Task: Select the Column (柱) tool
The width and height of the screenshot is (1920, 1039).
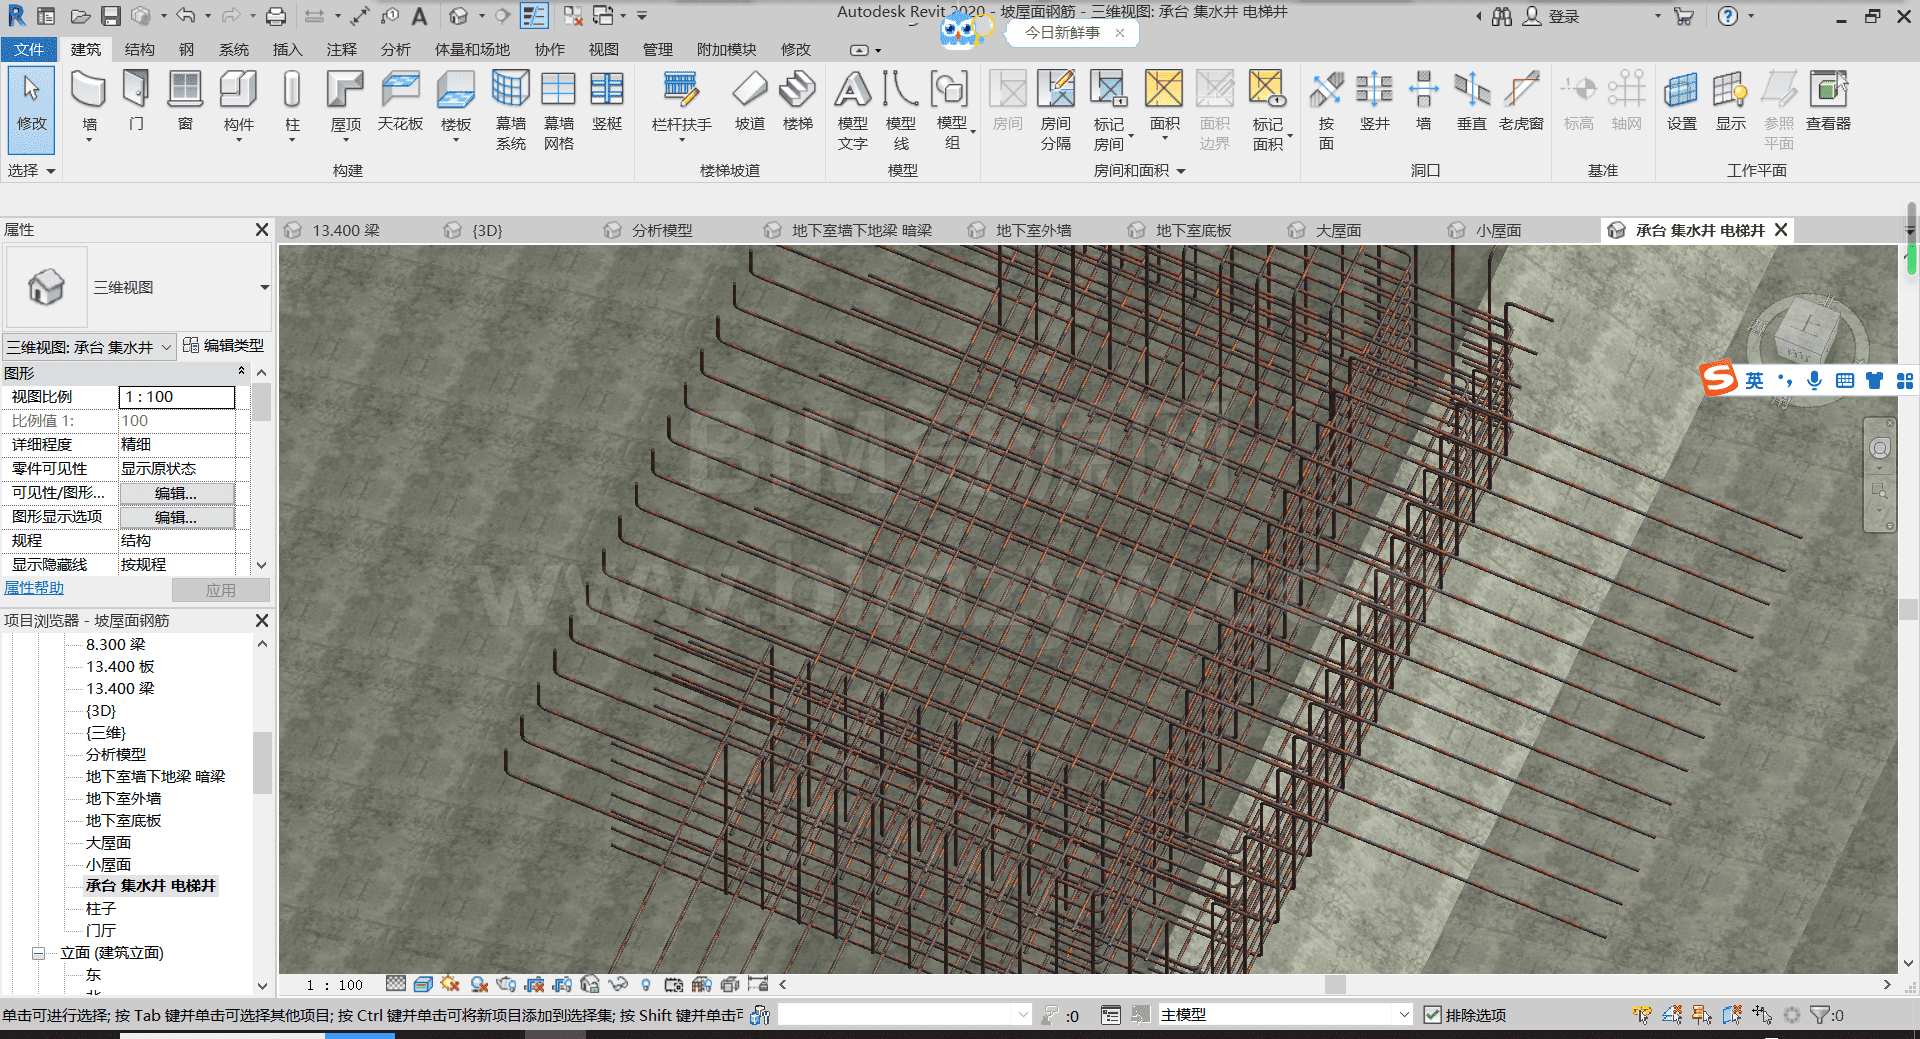Action: (292, 103)
